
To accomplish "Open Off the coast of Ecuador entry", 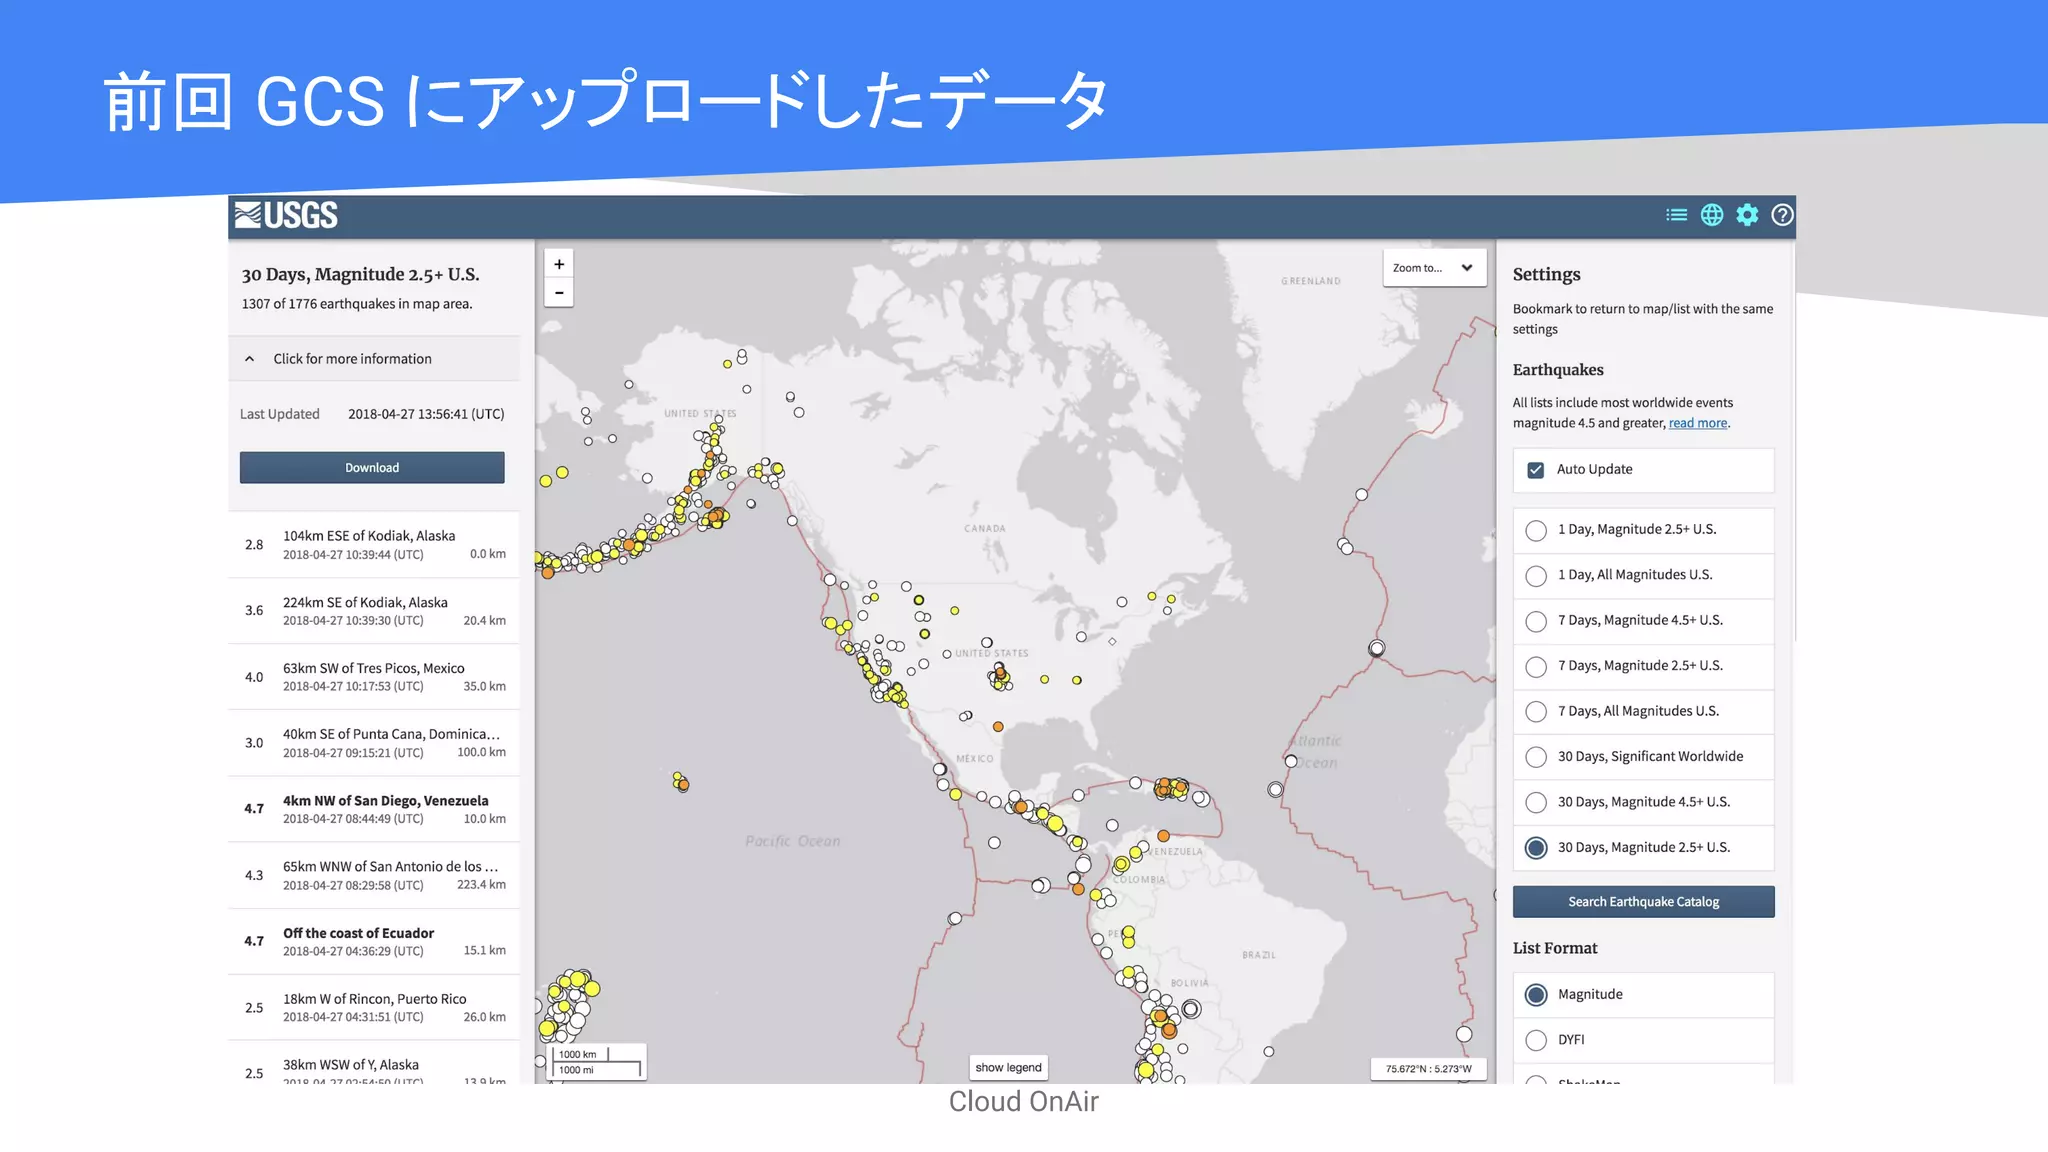I will click(374, 941).
